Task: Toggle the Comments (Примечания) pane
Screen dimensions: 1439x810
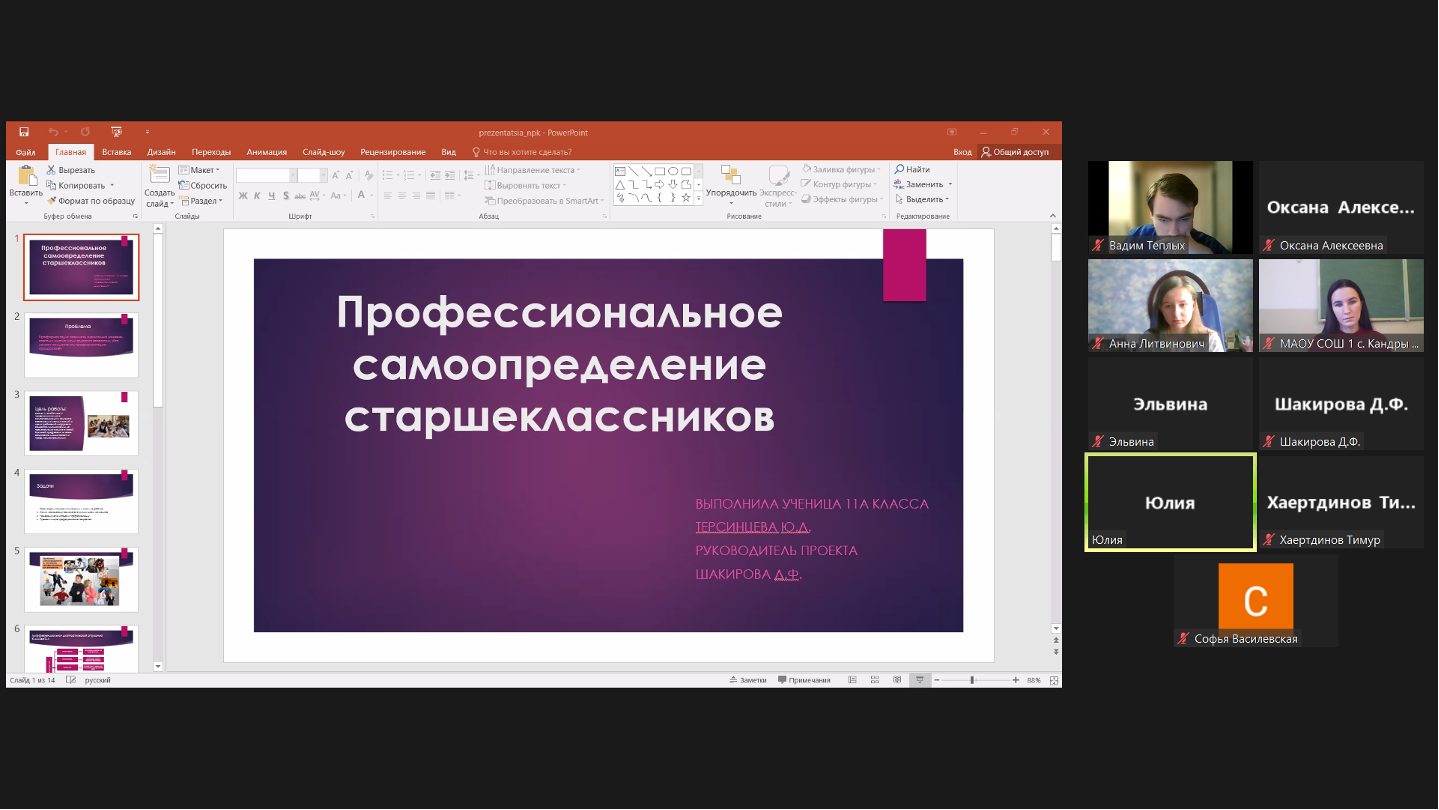Action: [x=803, y=680]
